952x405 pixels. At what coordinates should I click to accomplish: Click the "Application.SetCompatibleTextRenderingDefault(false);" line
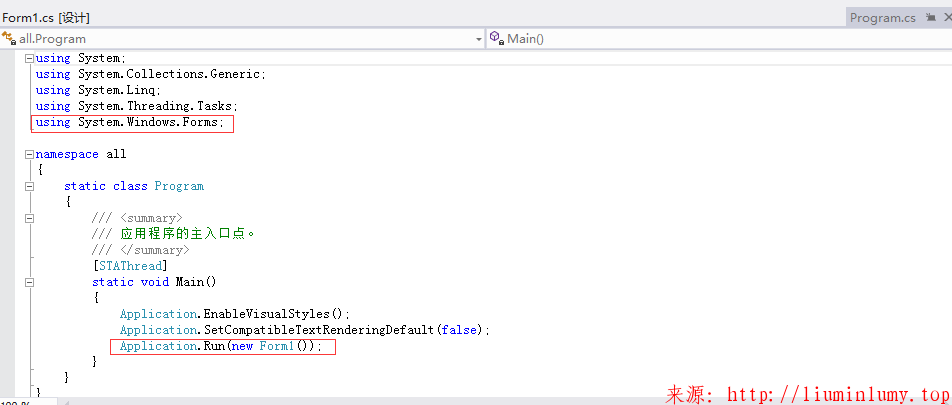tap(305, 330)
